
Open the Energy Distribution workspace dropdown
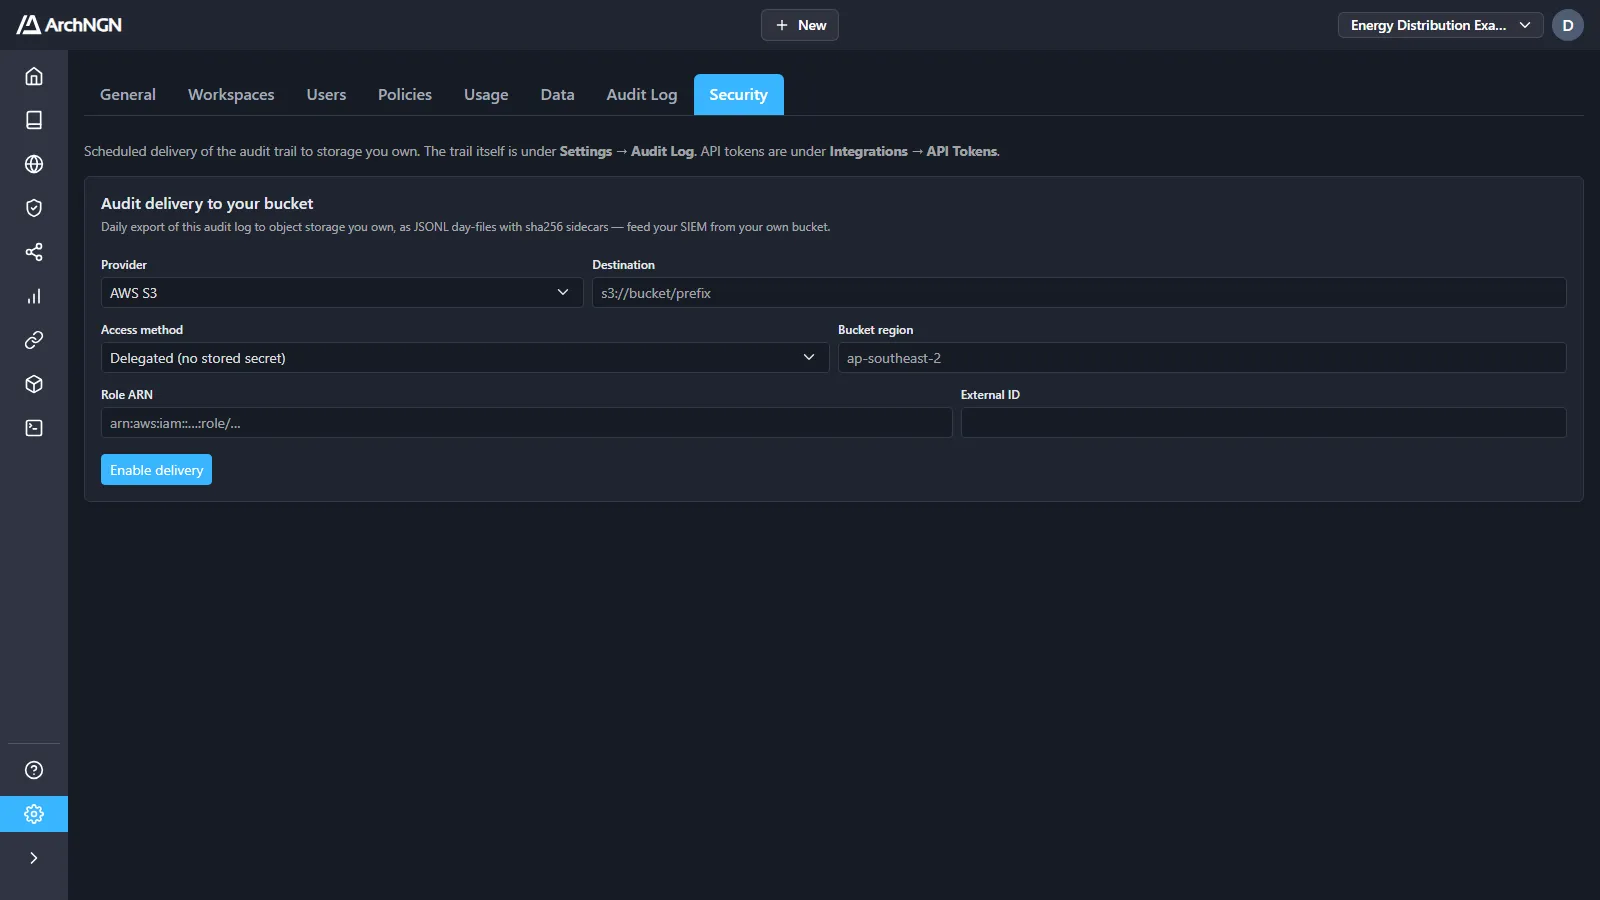pyautogui.click(x=1440, y=25)
